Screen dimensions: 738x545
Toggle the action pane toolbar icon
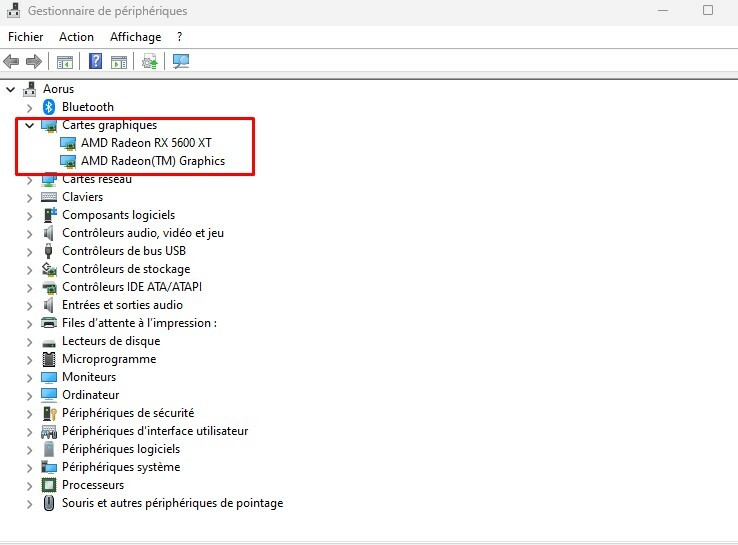(x=119, y=62)
